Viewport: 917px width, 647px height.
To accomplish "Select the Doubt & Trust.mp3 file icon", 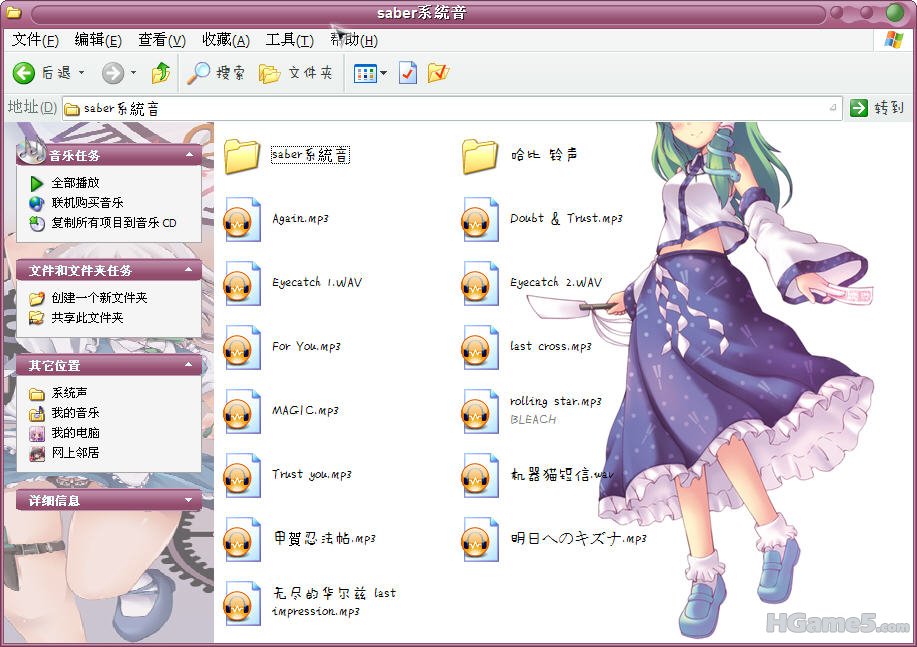I will (x=480, y=219).
